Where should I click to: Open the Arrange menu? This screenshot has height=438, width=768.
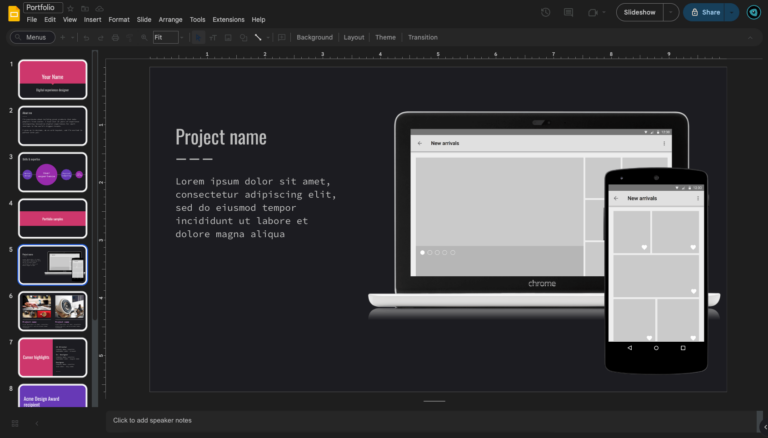170,19
